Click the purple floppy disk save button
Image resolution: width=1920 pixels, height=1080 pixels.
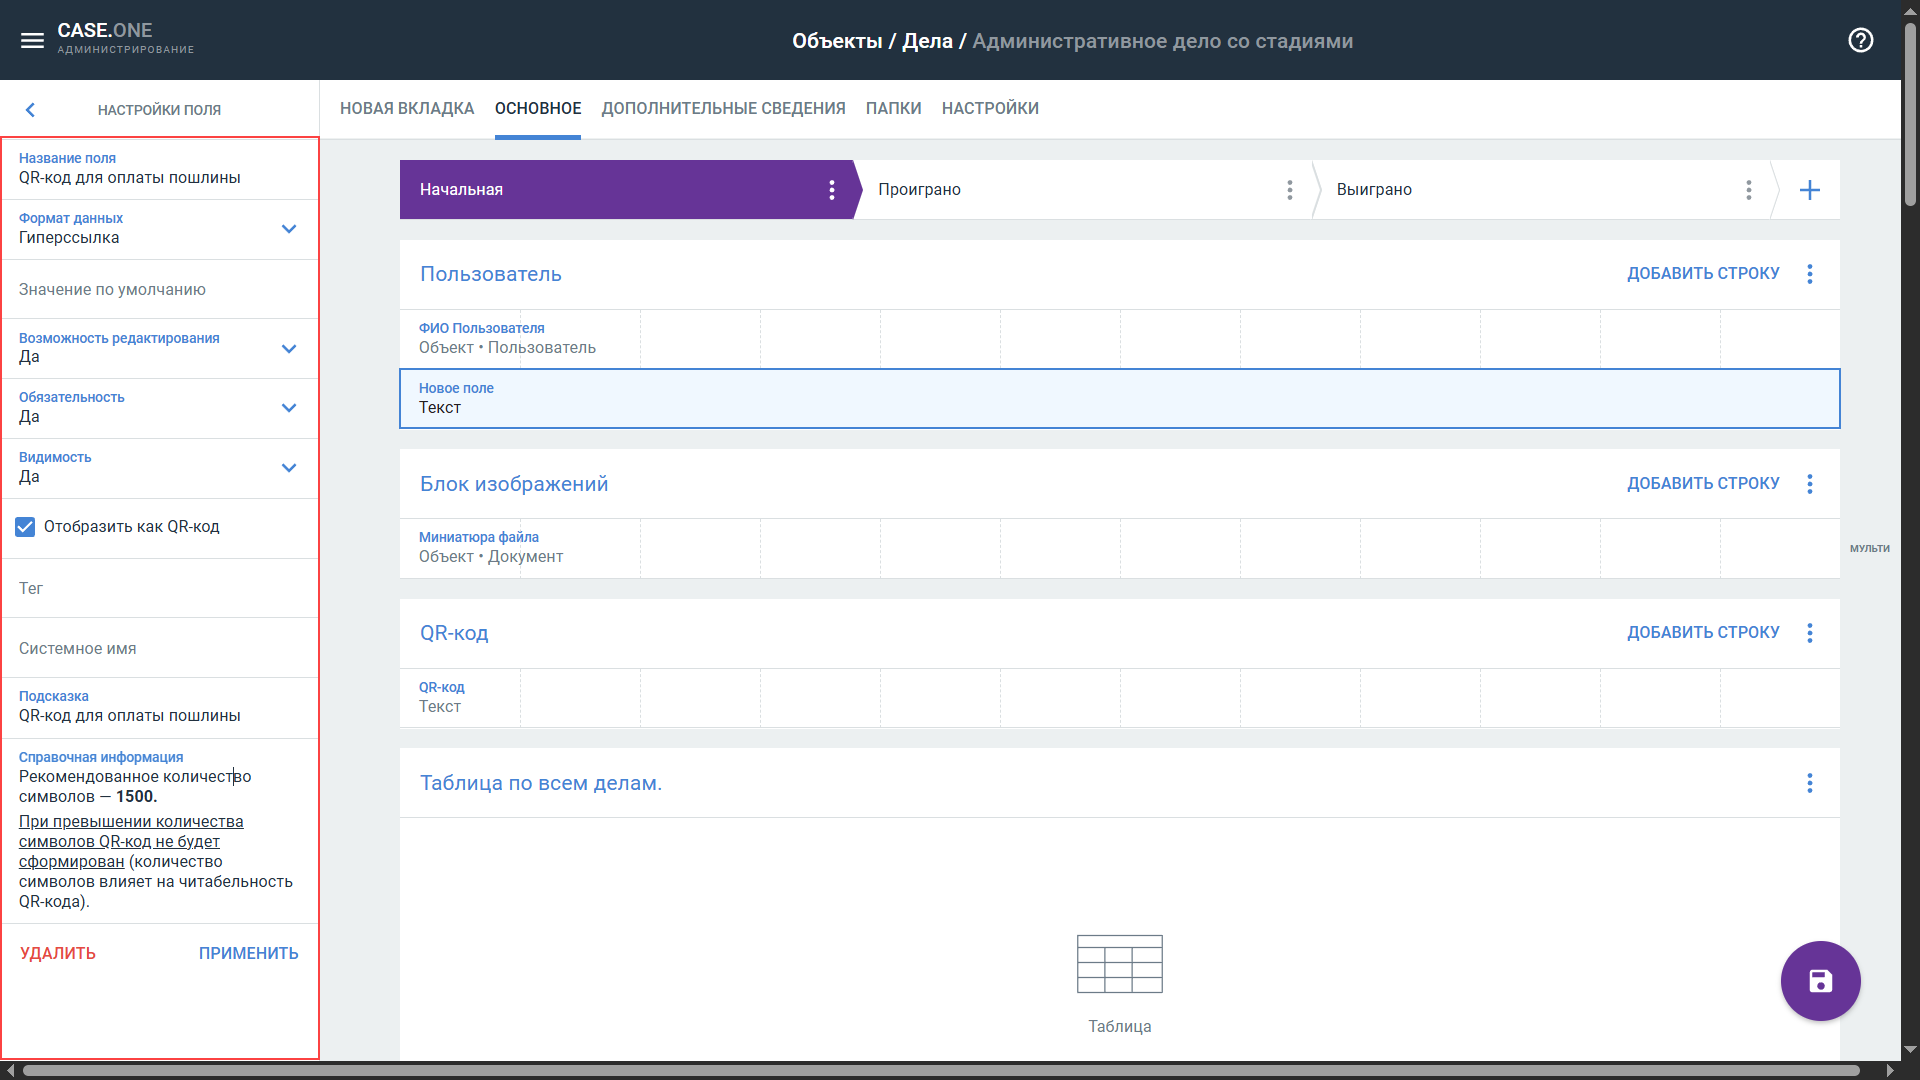[1820, 981]
